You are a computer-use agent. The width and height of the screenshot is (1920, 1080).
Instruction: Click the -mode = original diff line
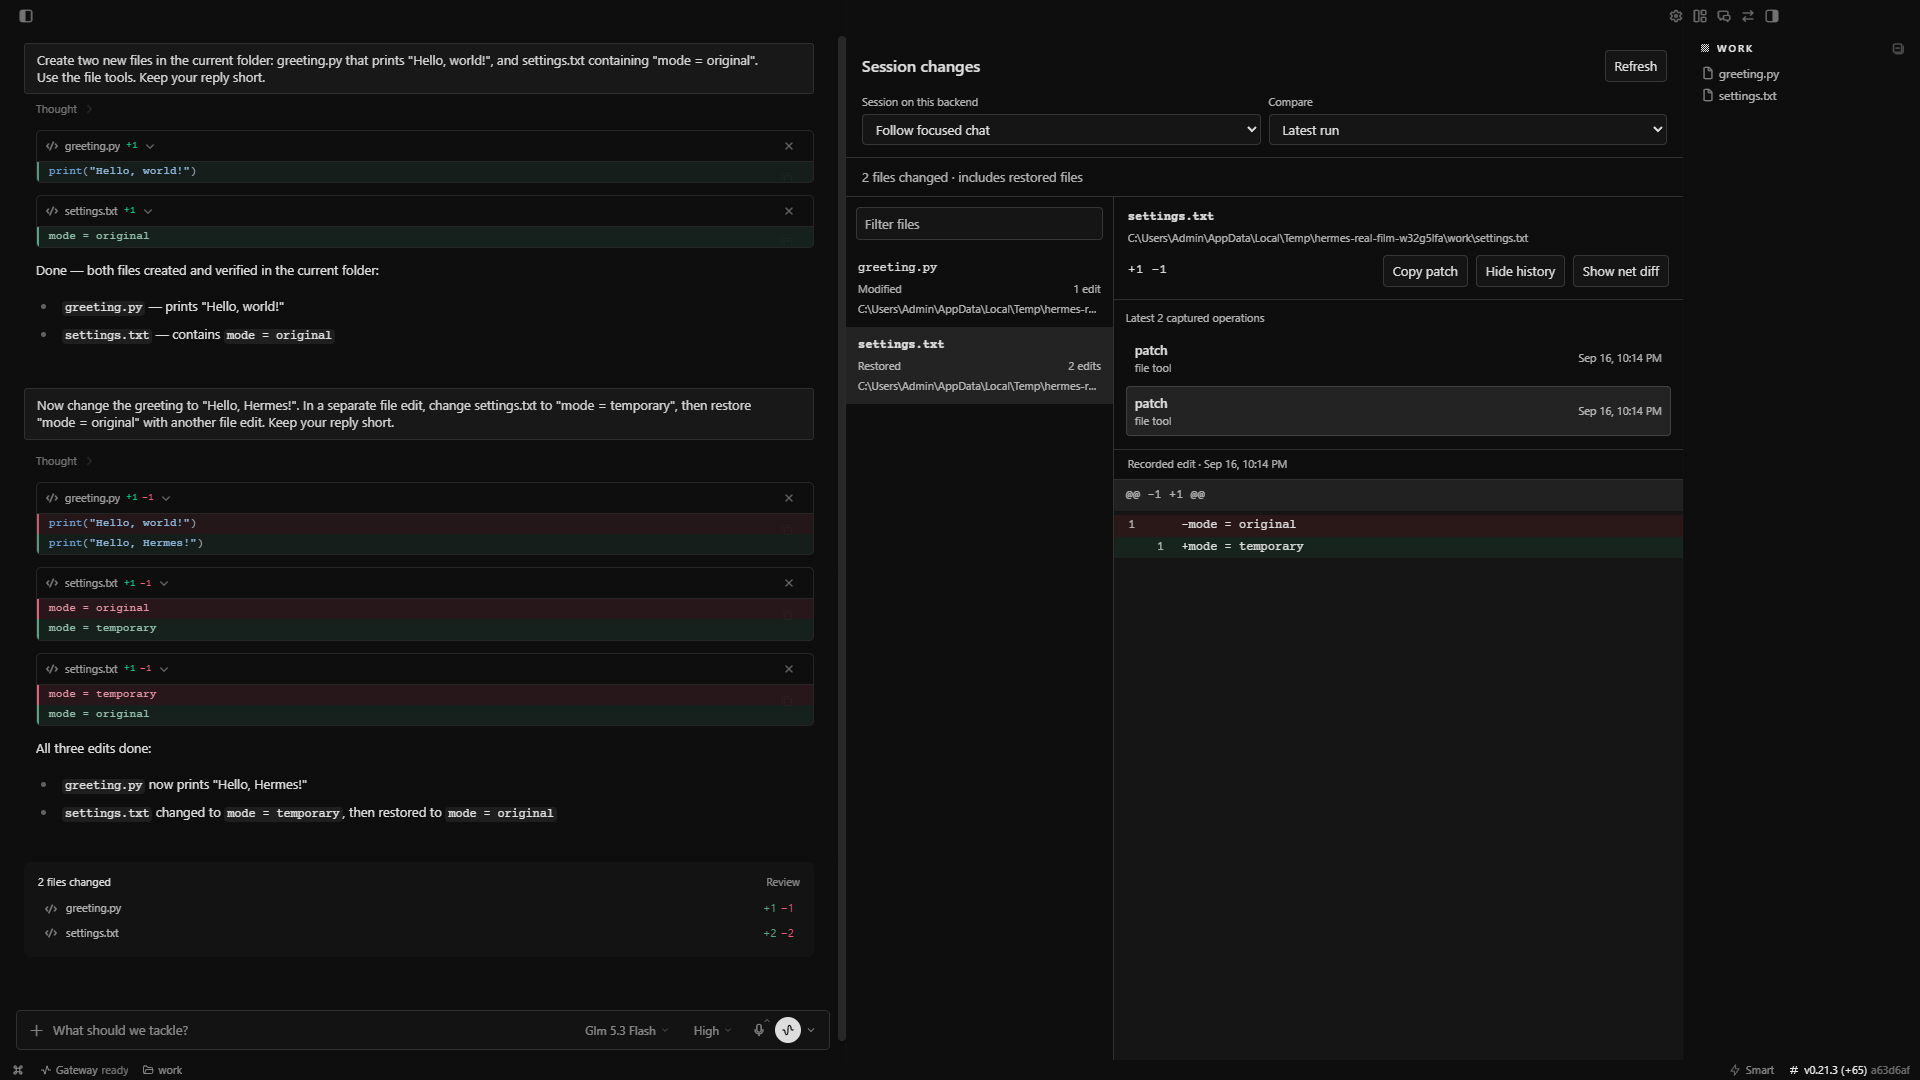point(1398,524)
